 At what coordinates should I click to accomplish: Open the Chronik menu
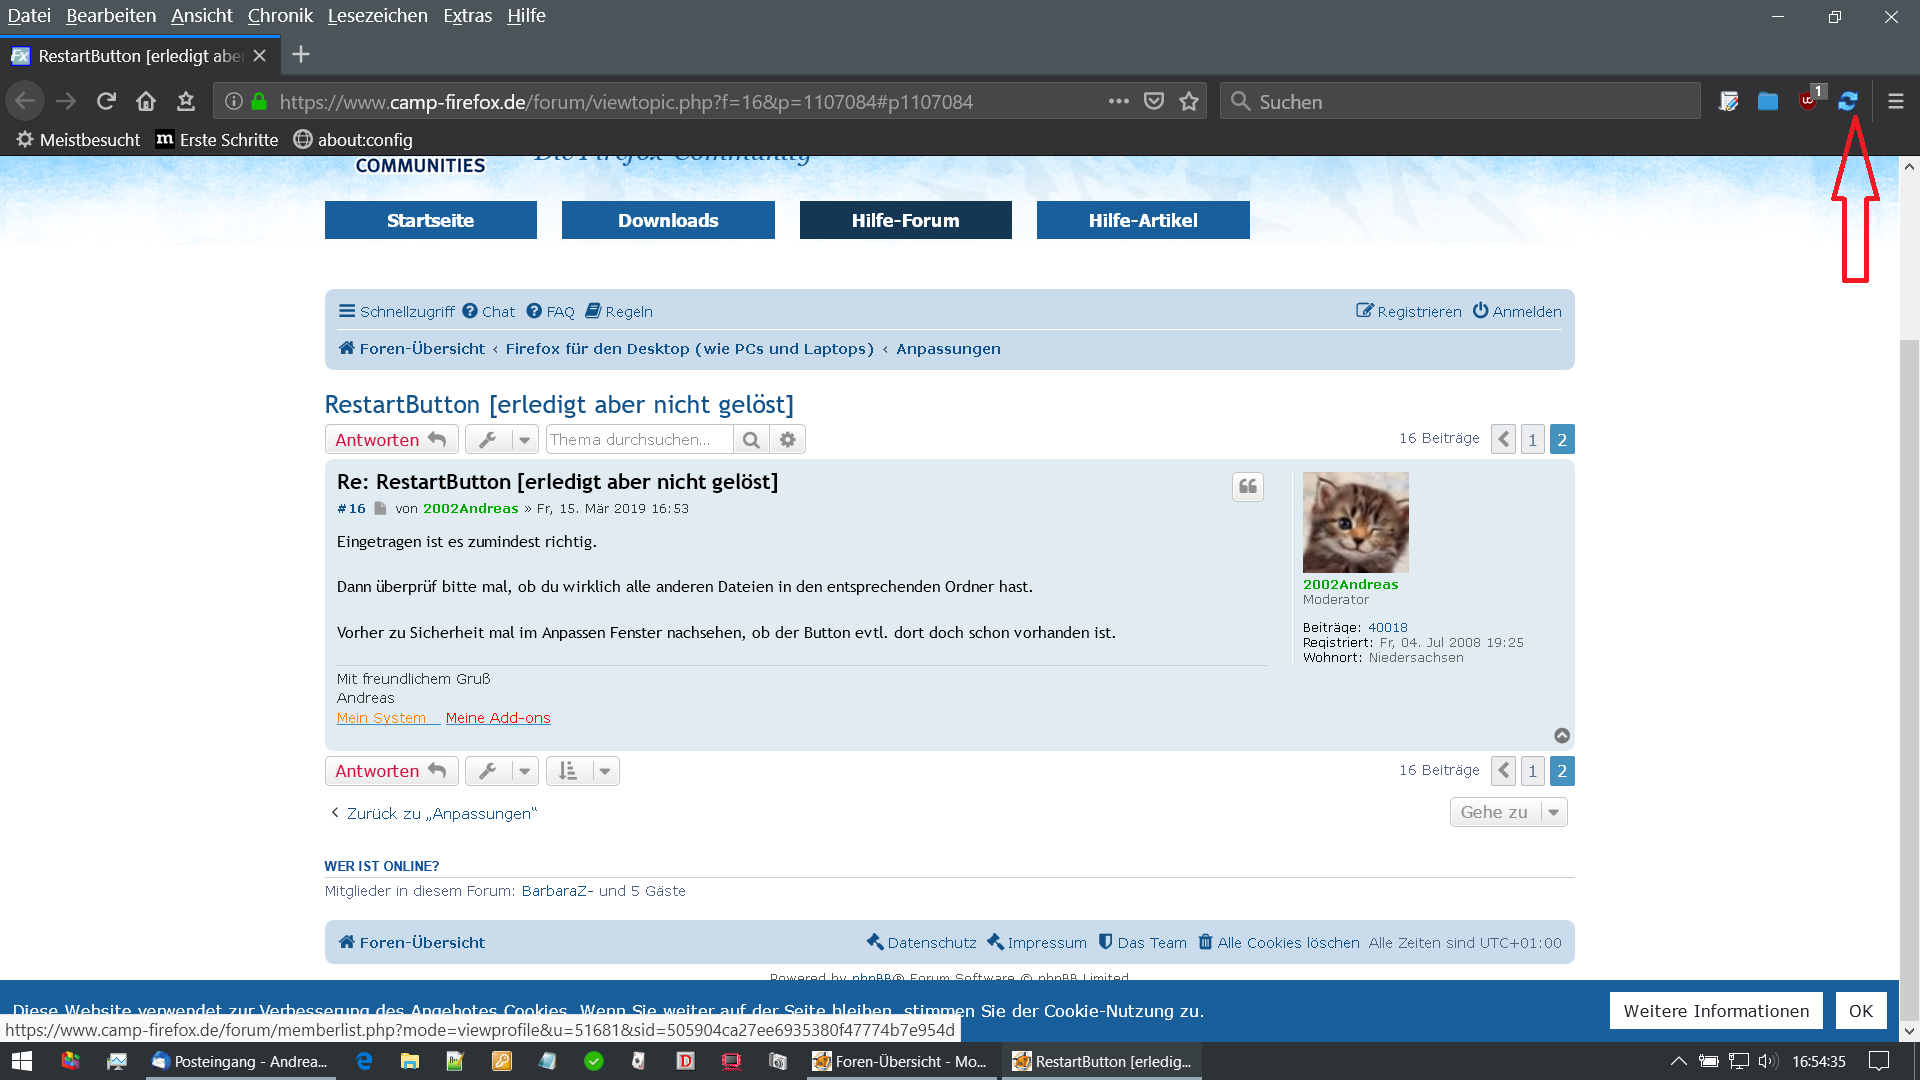pos(280,16)
